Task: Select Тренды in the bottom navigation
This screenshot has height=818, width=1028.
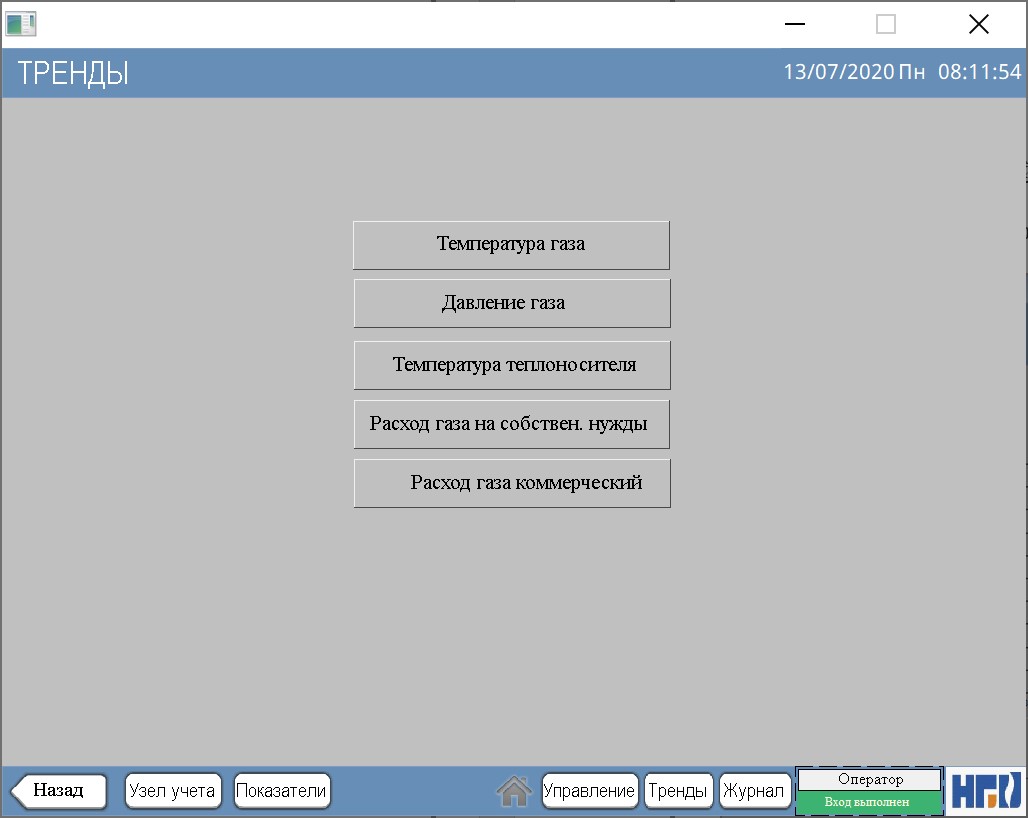Action: (x=678, y=791)
